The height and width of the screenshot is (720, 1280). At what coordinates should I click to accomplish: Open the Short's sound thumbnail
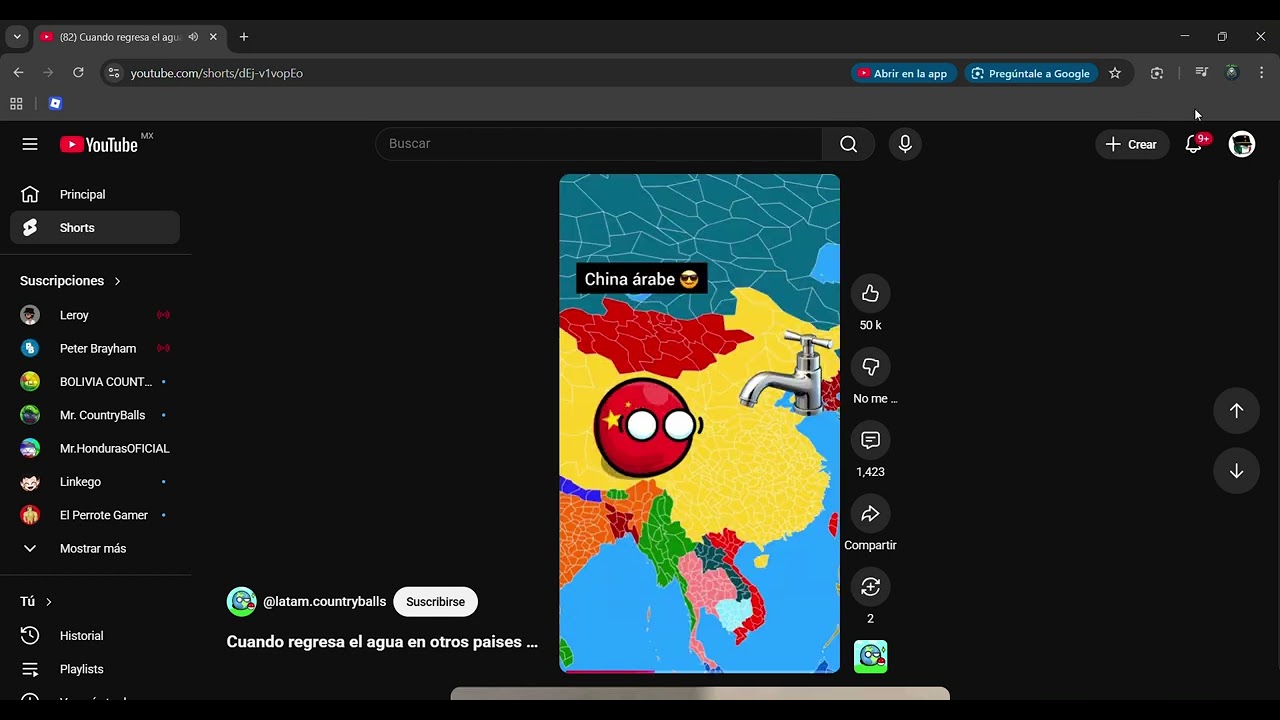pyautogui.click(x=870, y=656)
